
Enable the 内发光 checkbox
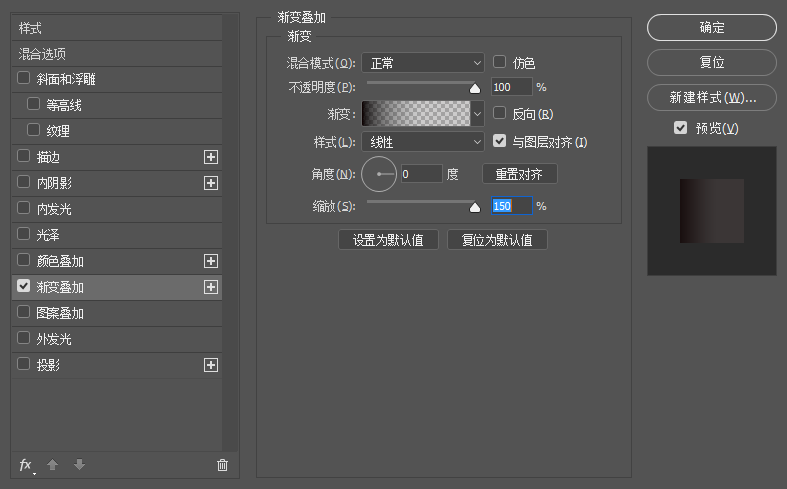[x=24, y=208]
